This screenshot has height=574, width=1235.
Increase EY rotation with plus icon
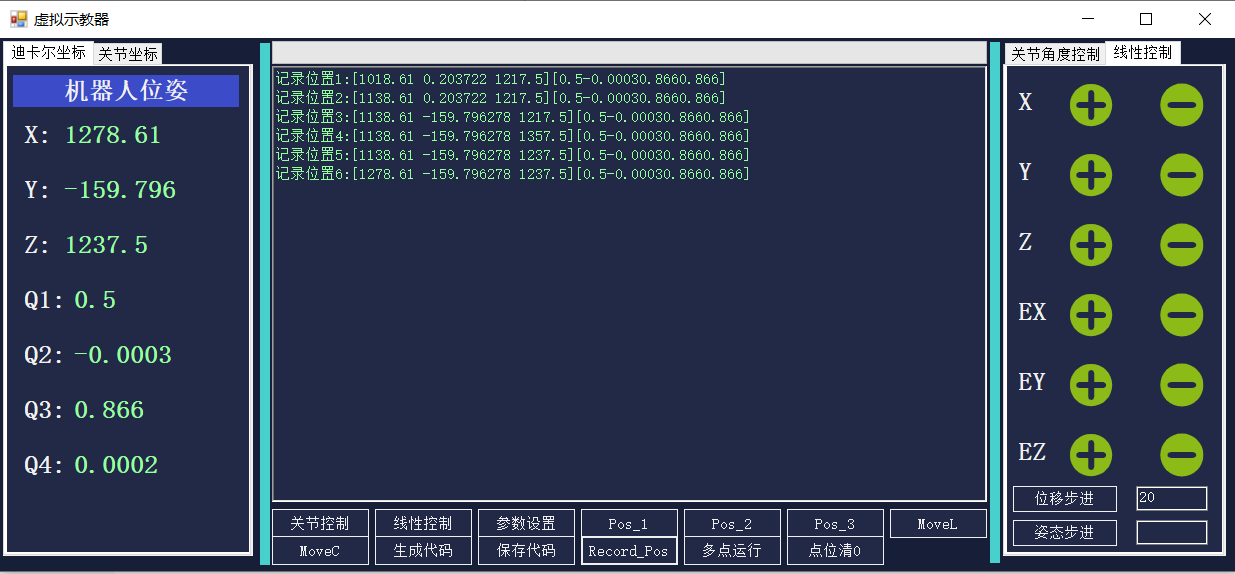pyautogui.click(x=1091, y=385)
